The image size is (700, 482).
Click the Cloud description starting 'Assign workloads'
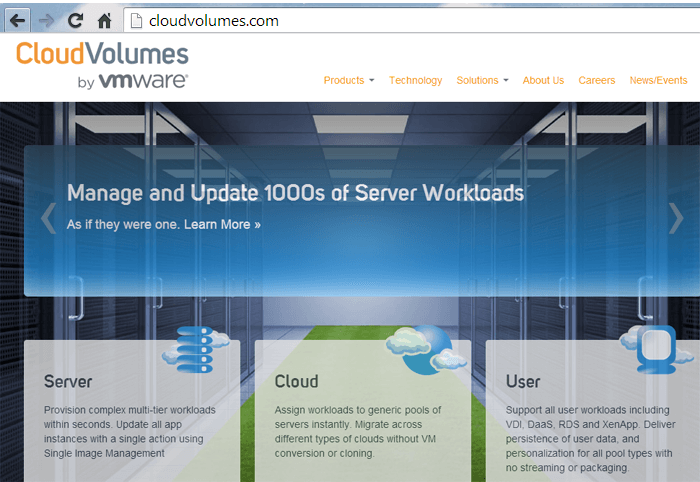pos(358,432)
